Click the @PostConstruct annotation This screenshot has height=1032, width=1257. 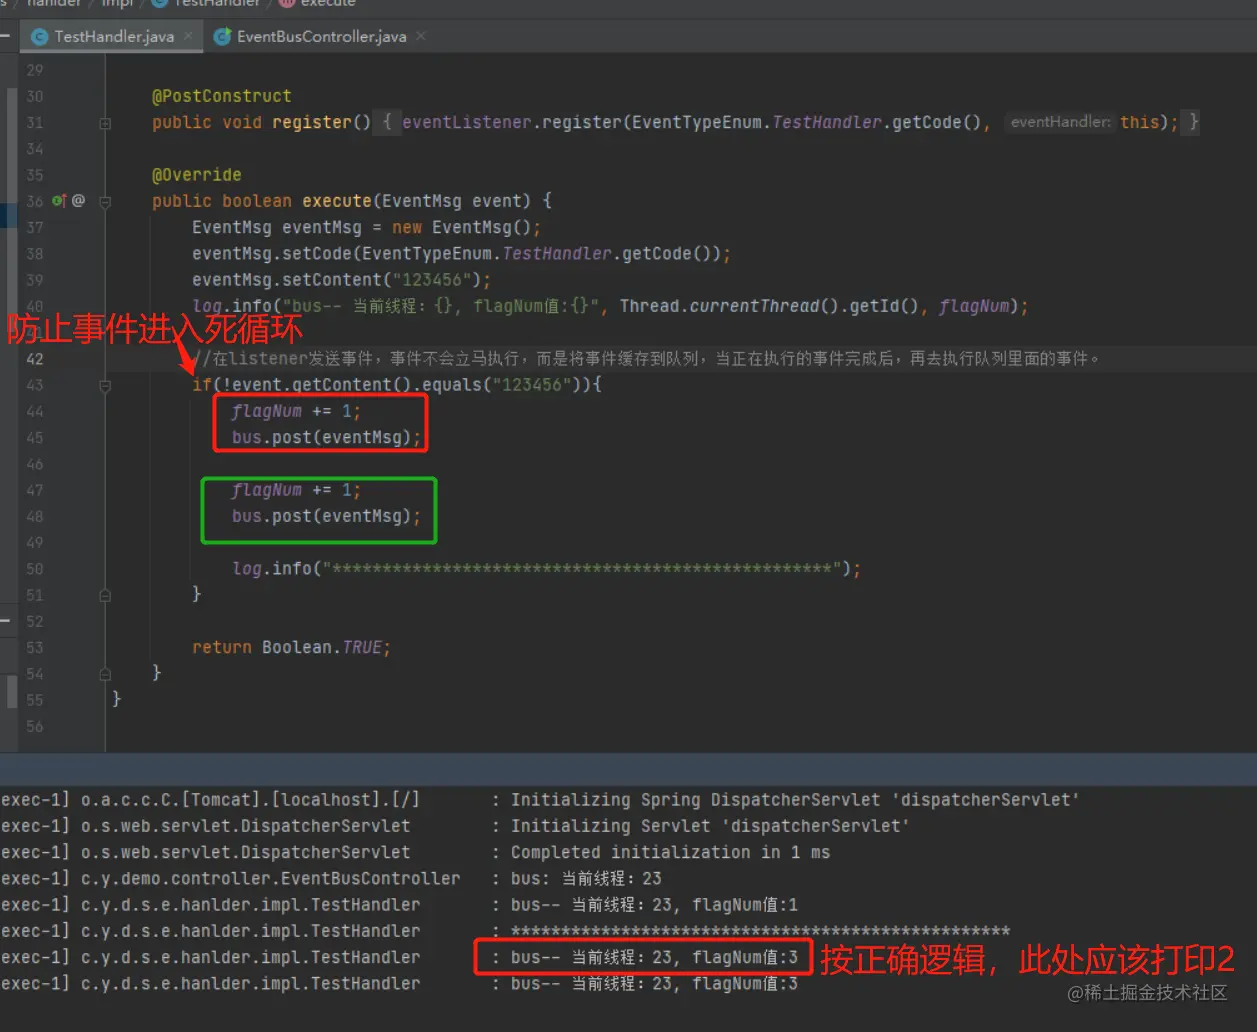pos(222,96)
